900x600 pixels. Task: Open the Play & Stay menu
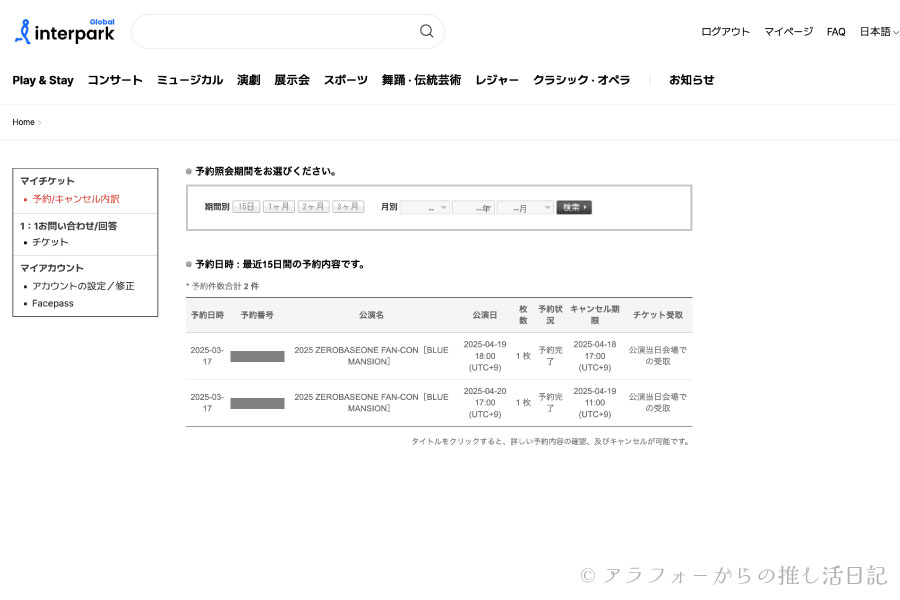tap(43, 80)
